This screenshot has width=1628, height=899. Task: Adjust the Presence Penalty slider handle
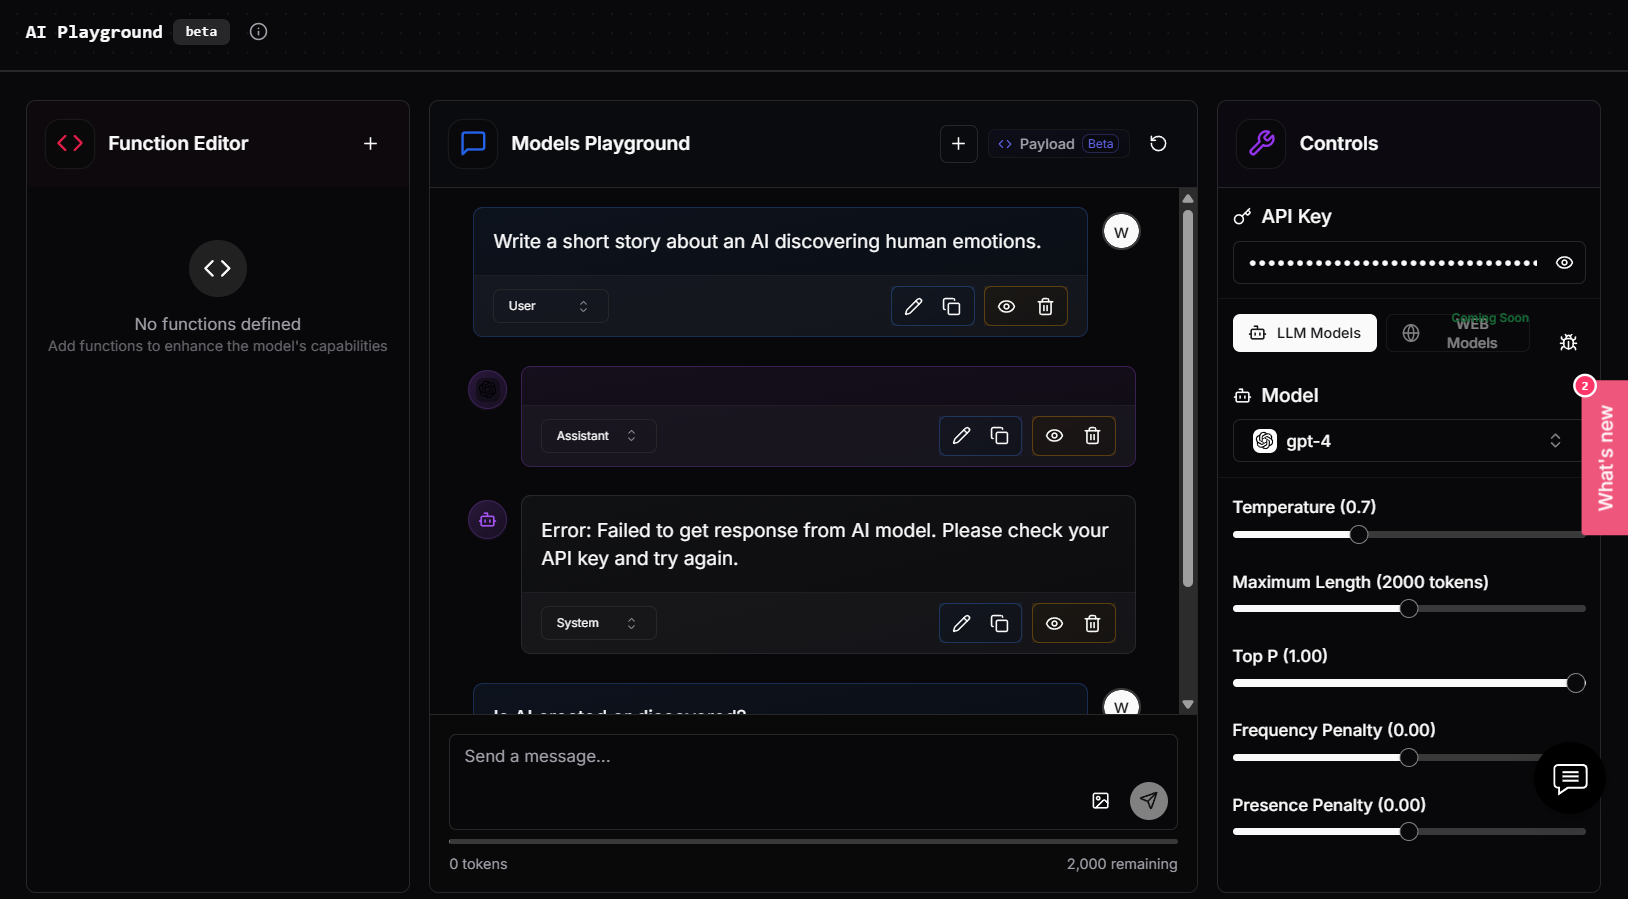coord(1409,832)
